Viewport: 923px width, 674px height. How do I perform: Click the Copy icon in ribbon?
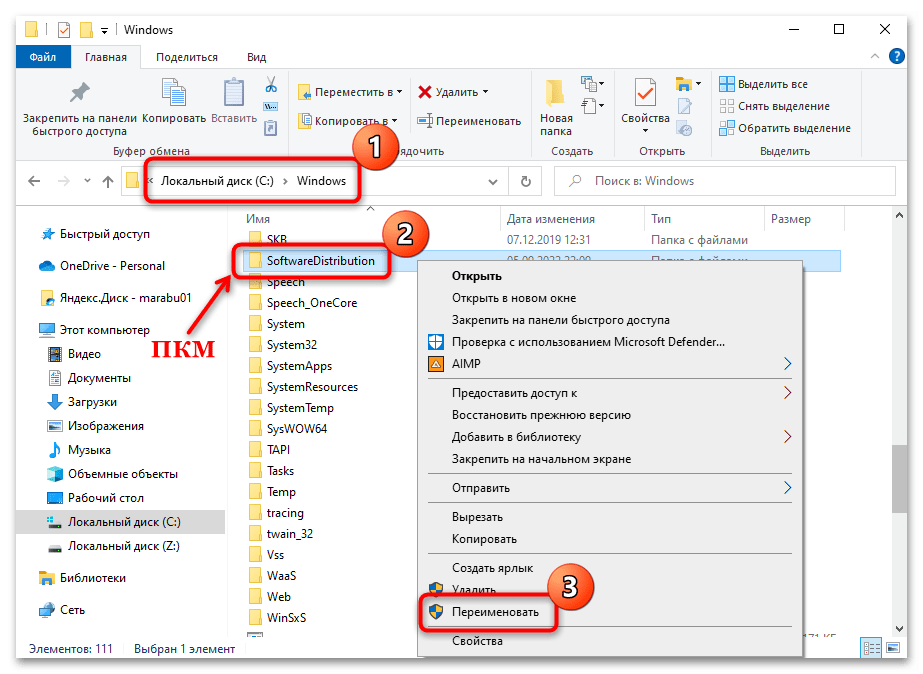click(174, 93)
